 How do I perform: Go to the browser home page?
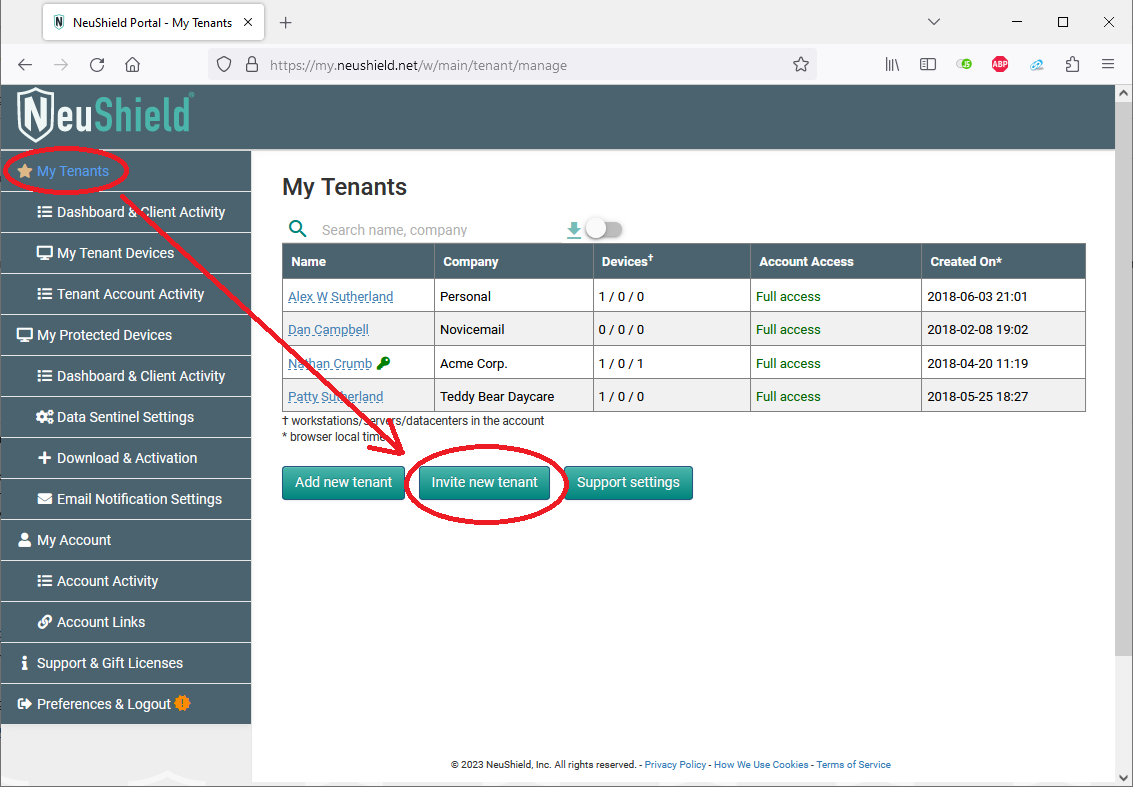click(x=132, y=65)
